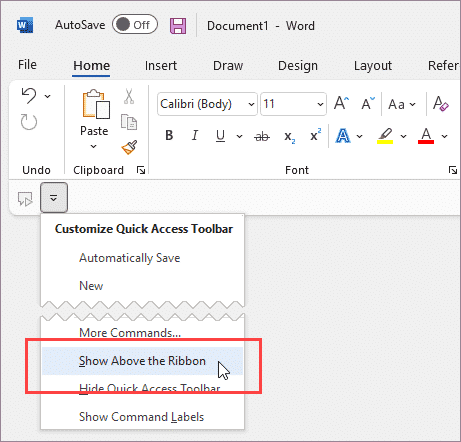Apply Italic formatting

coord(195,136)
